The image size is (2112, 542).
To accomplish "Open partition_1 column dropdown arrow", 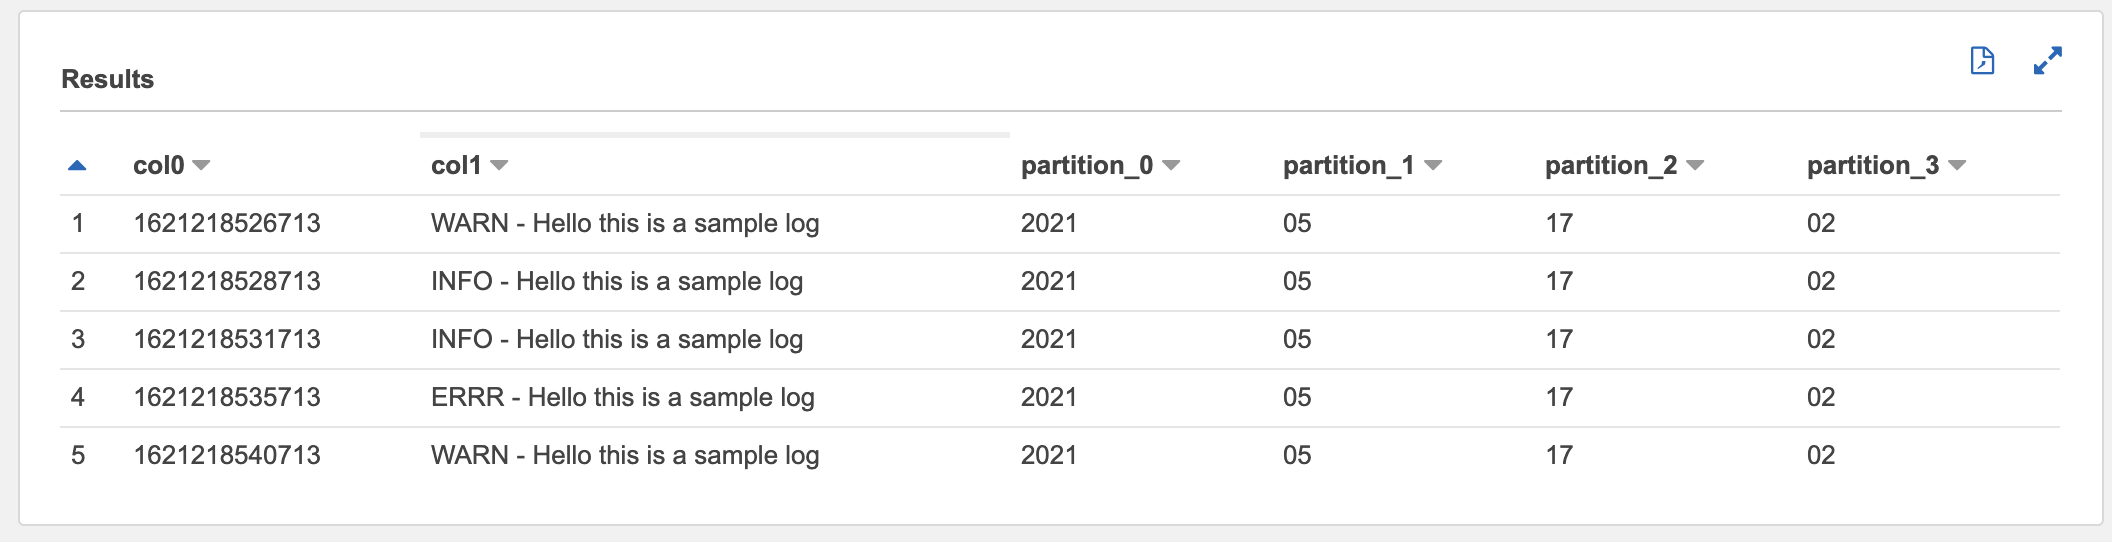I will pyautogui.click(x=1433, y=166).
